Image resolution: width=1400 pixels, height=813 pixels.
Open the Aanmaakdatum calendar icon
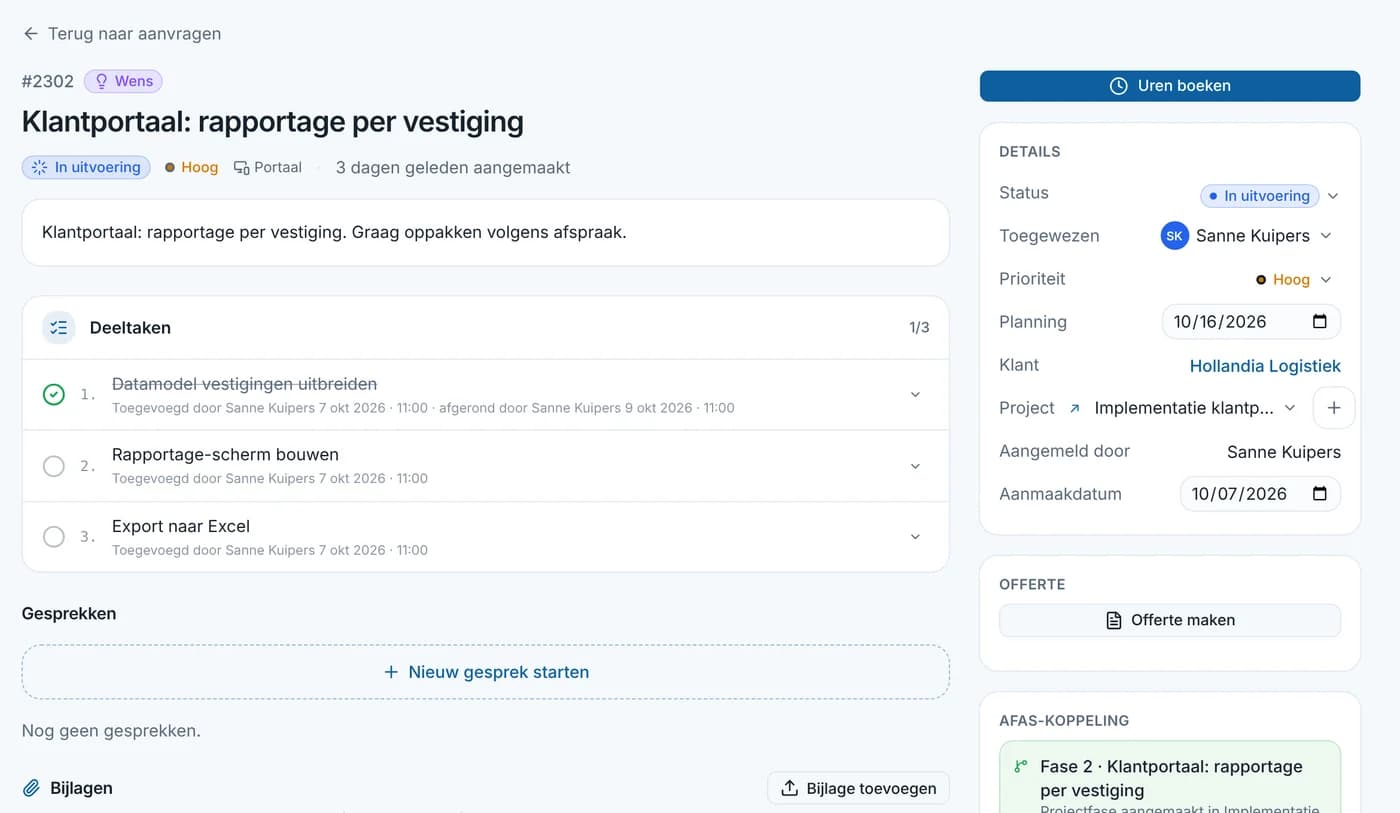(1320, 494)
